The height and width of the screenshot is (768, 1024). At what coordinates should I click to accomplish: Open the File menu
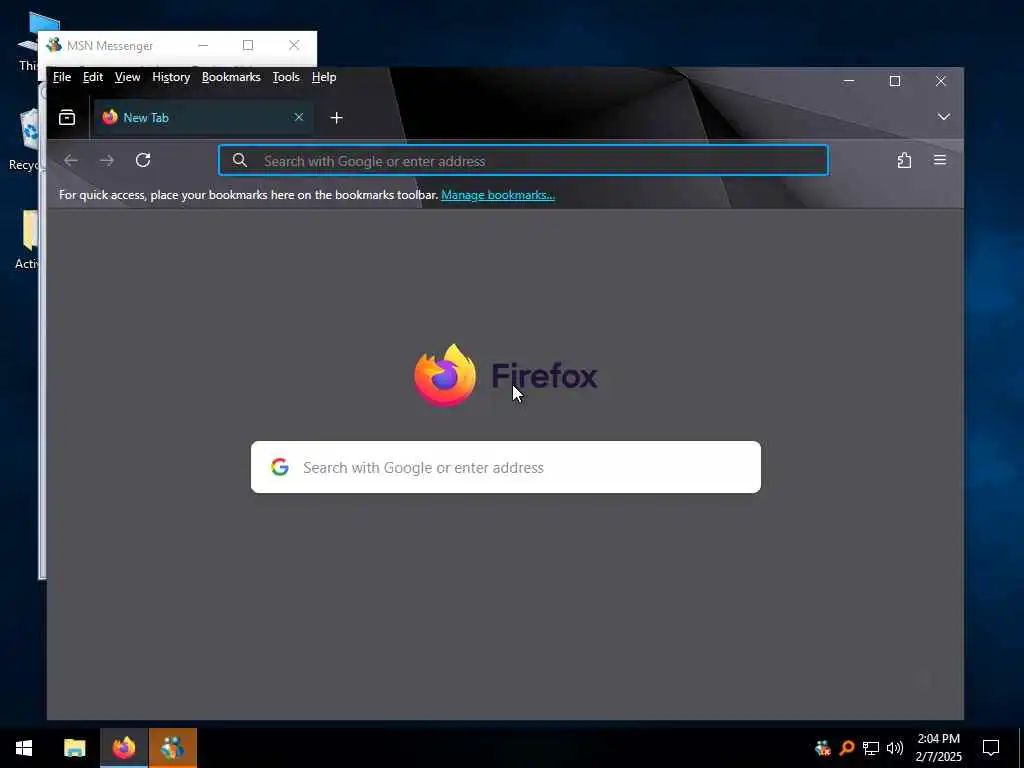pyautogui.click(x=62, y=77)
